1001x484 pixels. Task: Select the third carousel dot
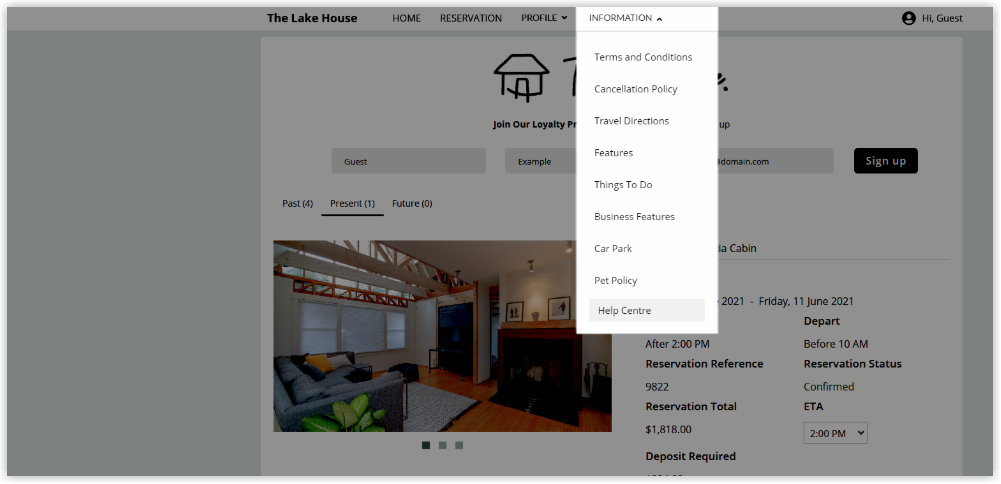click(x=459, y=445)
